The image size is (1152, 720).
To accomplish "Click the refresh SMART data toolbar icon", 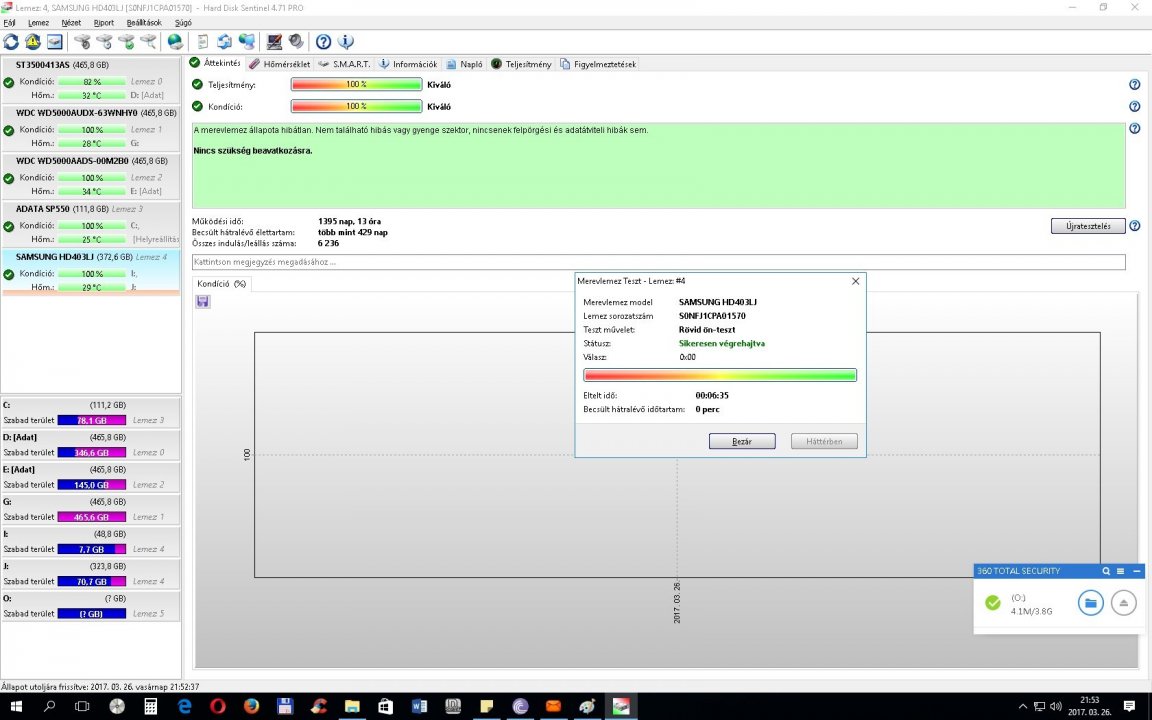I will point(11,42).
